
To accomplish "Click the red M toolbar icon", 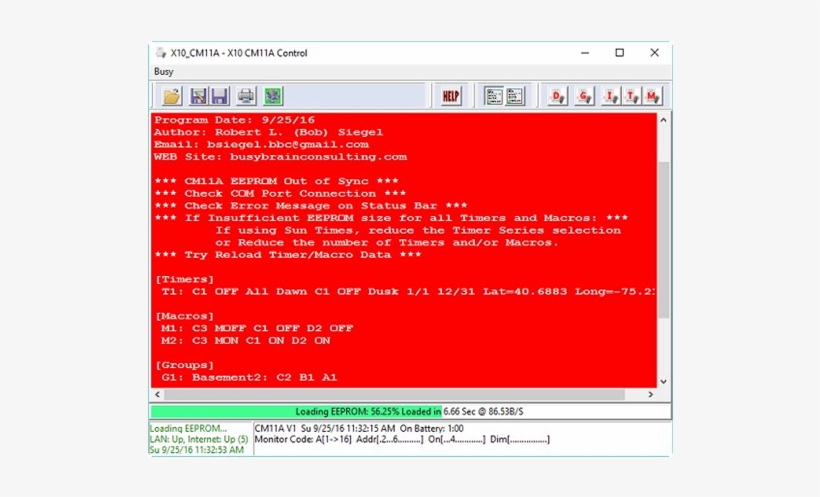I will (653, 96).
